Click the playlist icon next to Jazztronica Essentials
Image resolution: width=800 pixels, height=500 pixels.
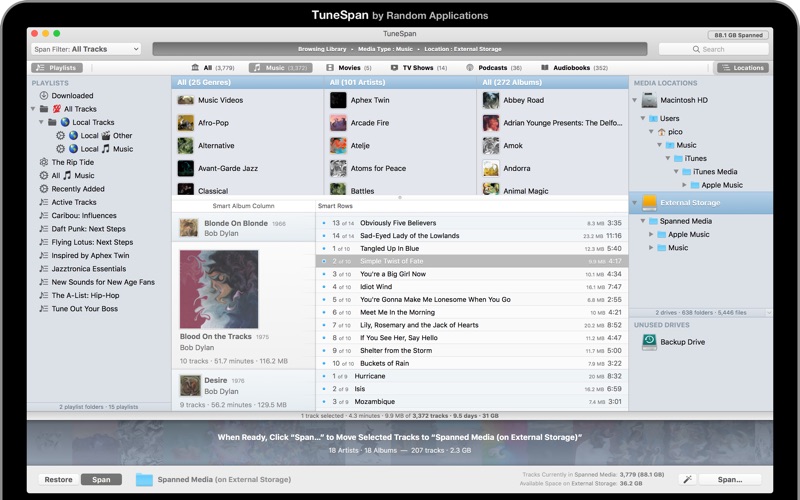point(44,269)
